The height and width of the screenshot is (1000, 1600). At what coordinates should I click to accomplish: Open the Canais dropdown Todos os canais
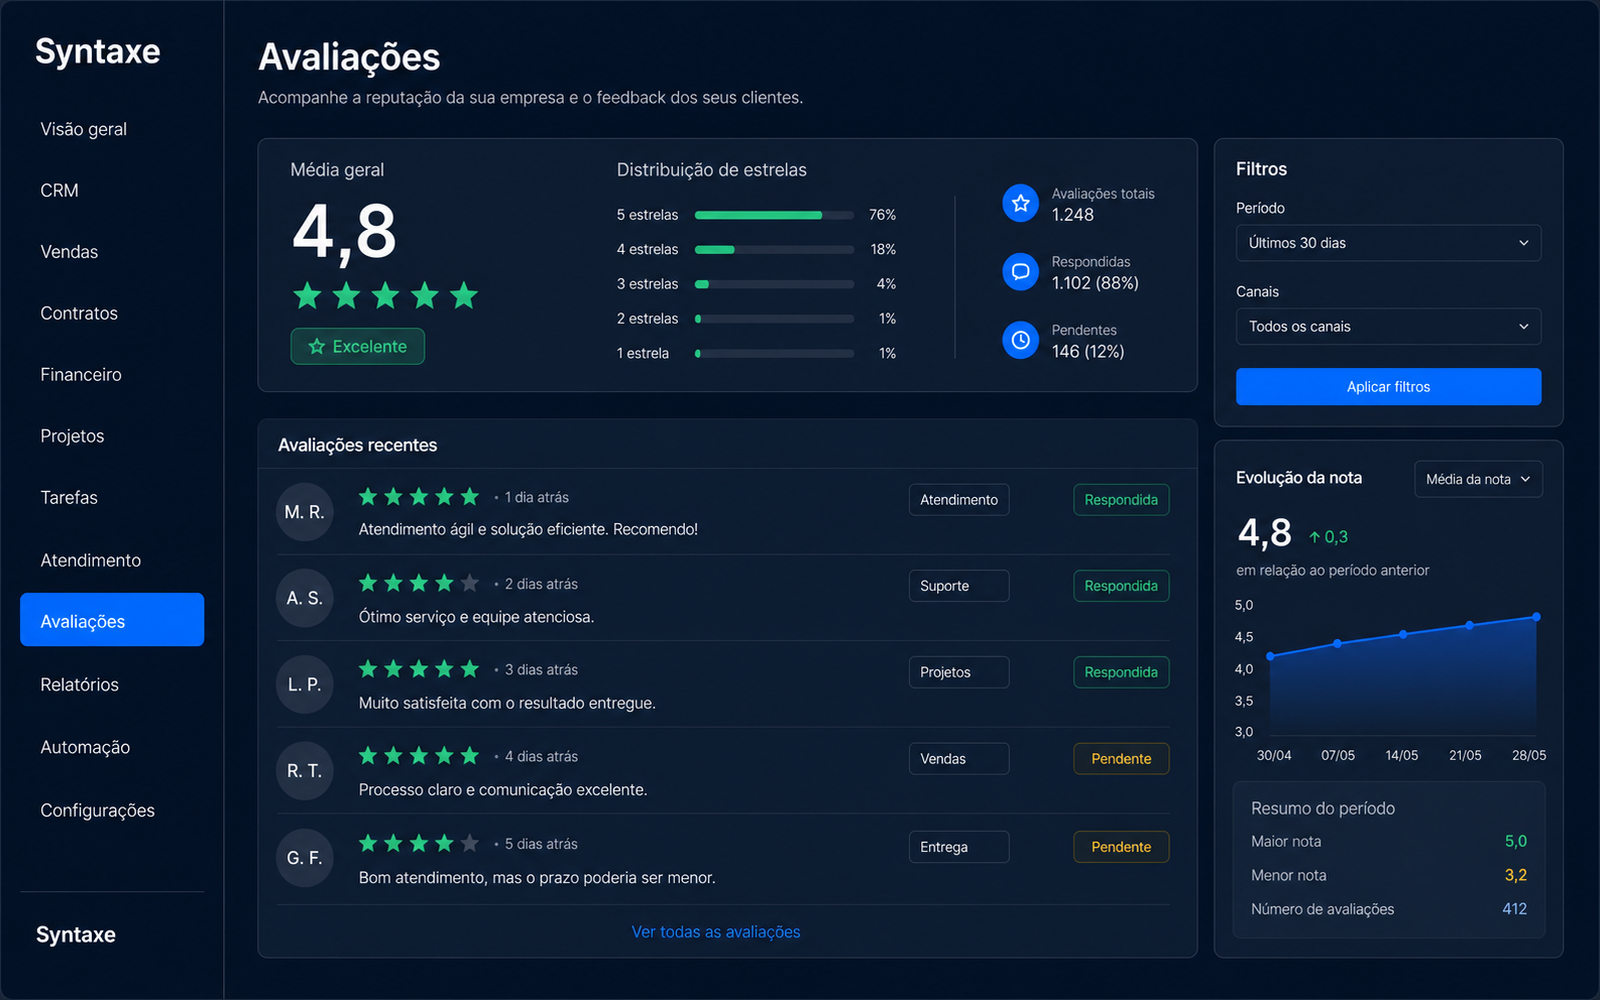1388,326
